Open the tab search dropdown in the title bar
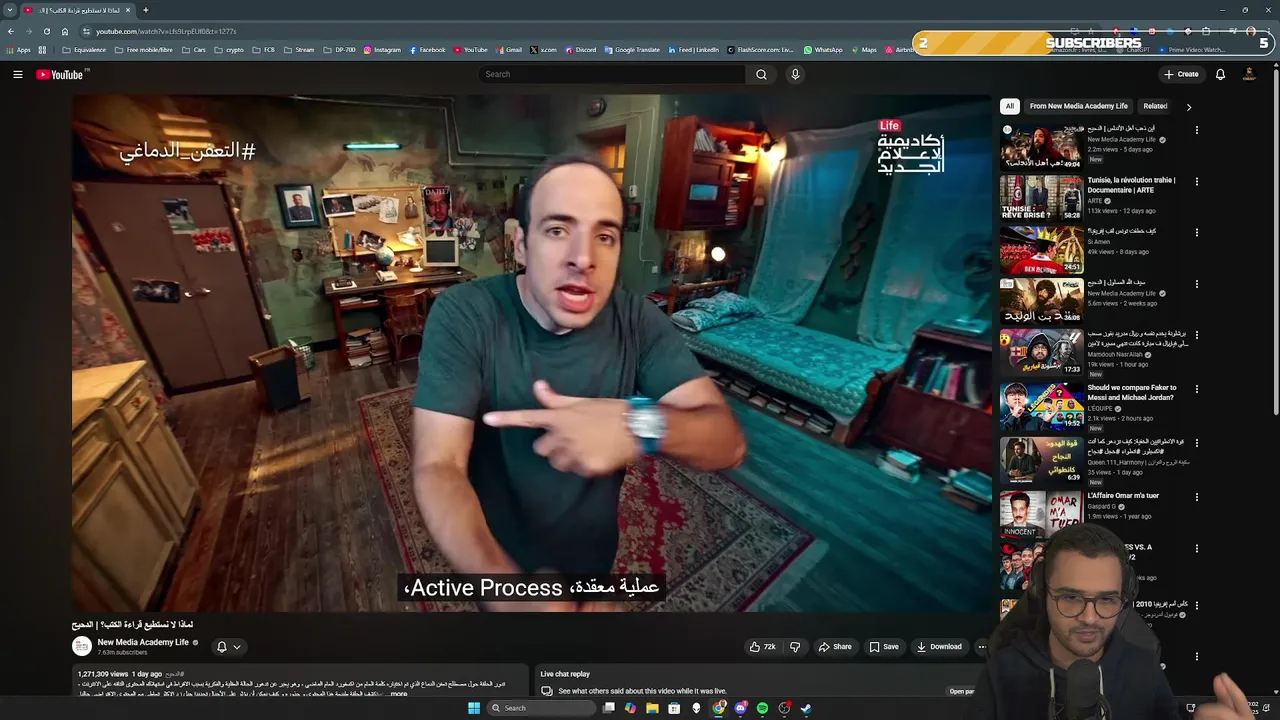Viewport: 1280px width, 720px height. pos(10,10)
